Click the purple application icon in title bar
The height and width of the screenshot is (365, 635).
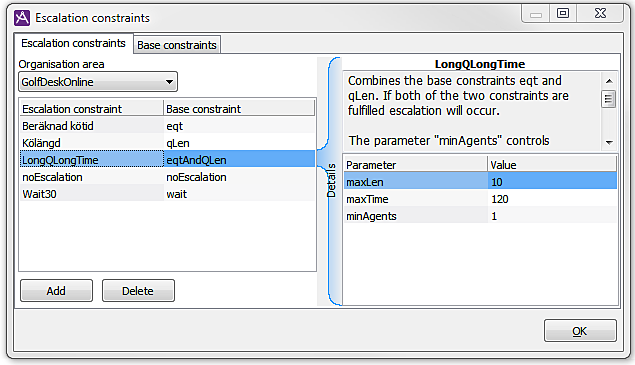click(x=22, y=18)
